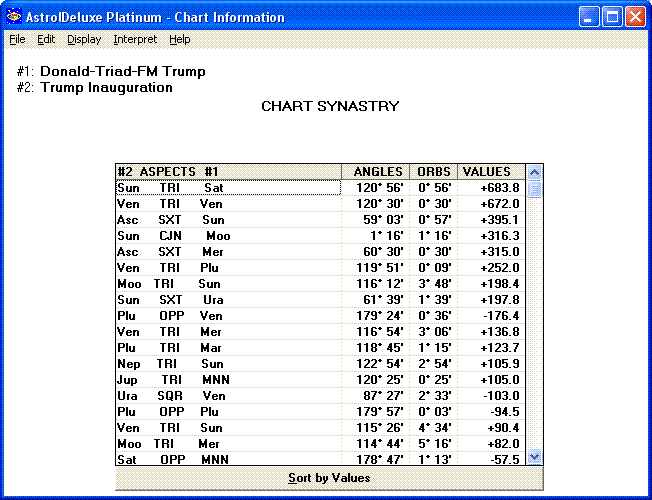652x500 pixels.
Task: Click the Sort by Values button
Action: pos(329,478)
